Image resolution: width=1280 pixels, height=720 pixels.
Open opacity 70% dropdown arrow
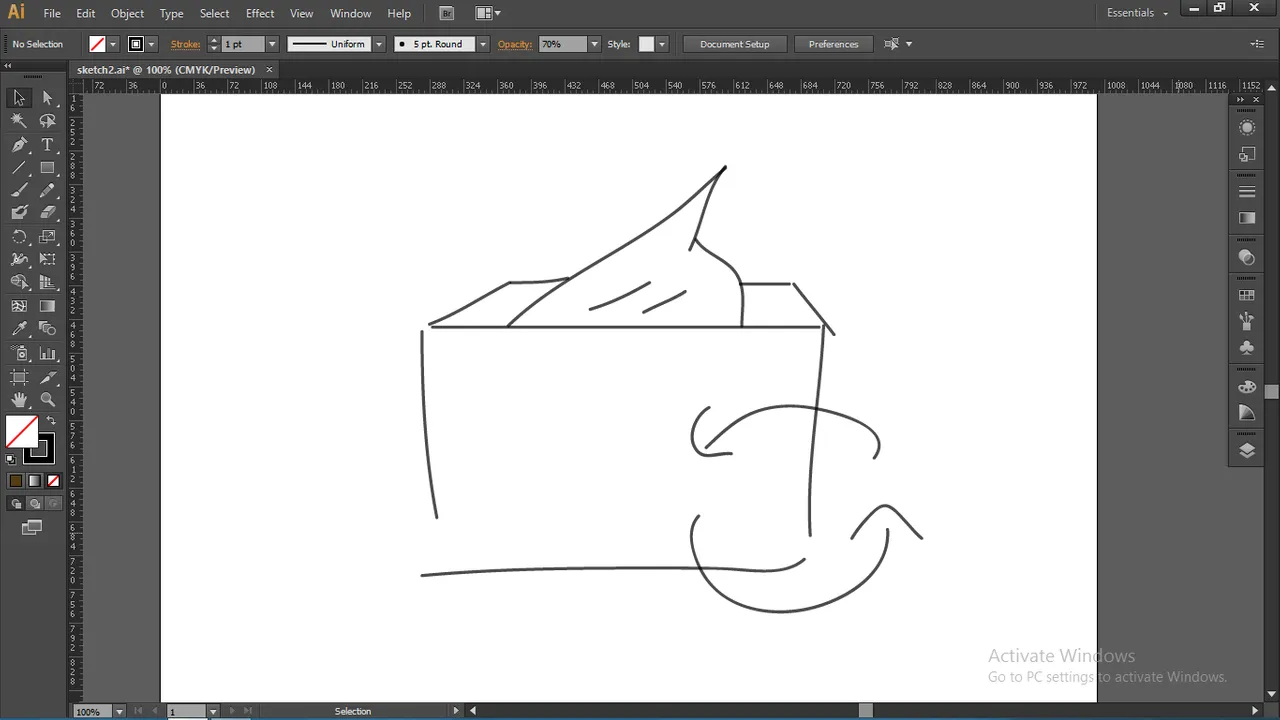594,44
